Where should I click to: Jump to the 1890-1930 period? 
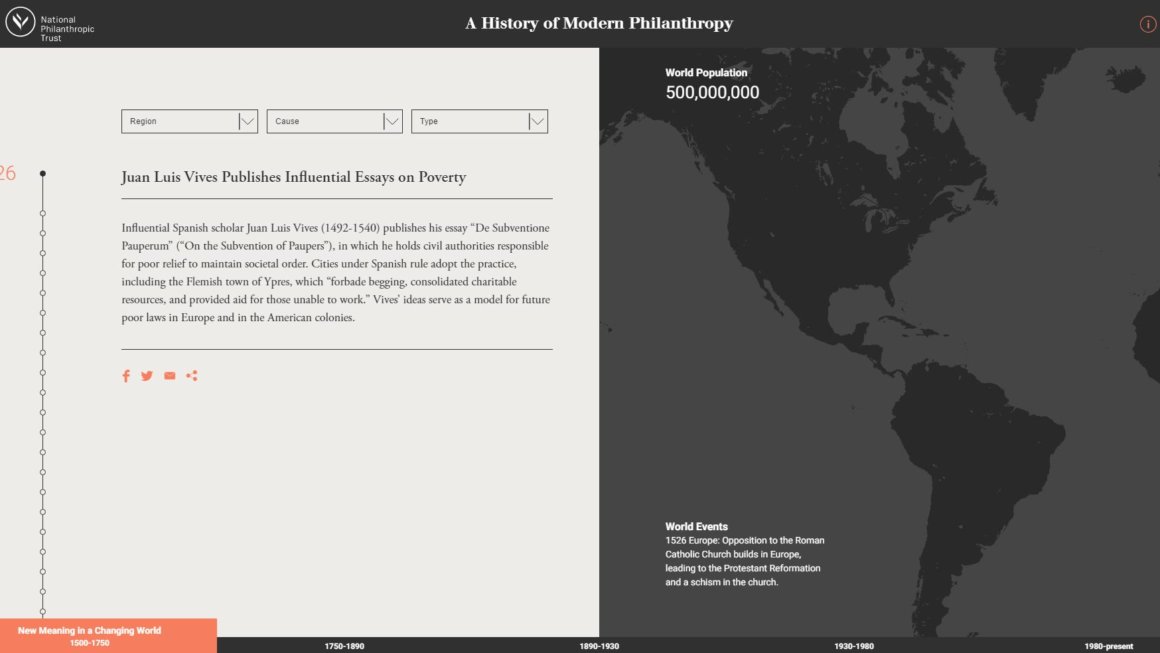tap(599, 646)
